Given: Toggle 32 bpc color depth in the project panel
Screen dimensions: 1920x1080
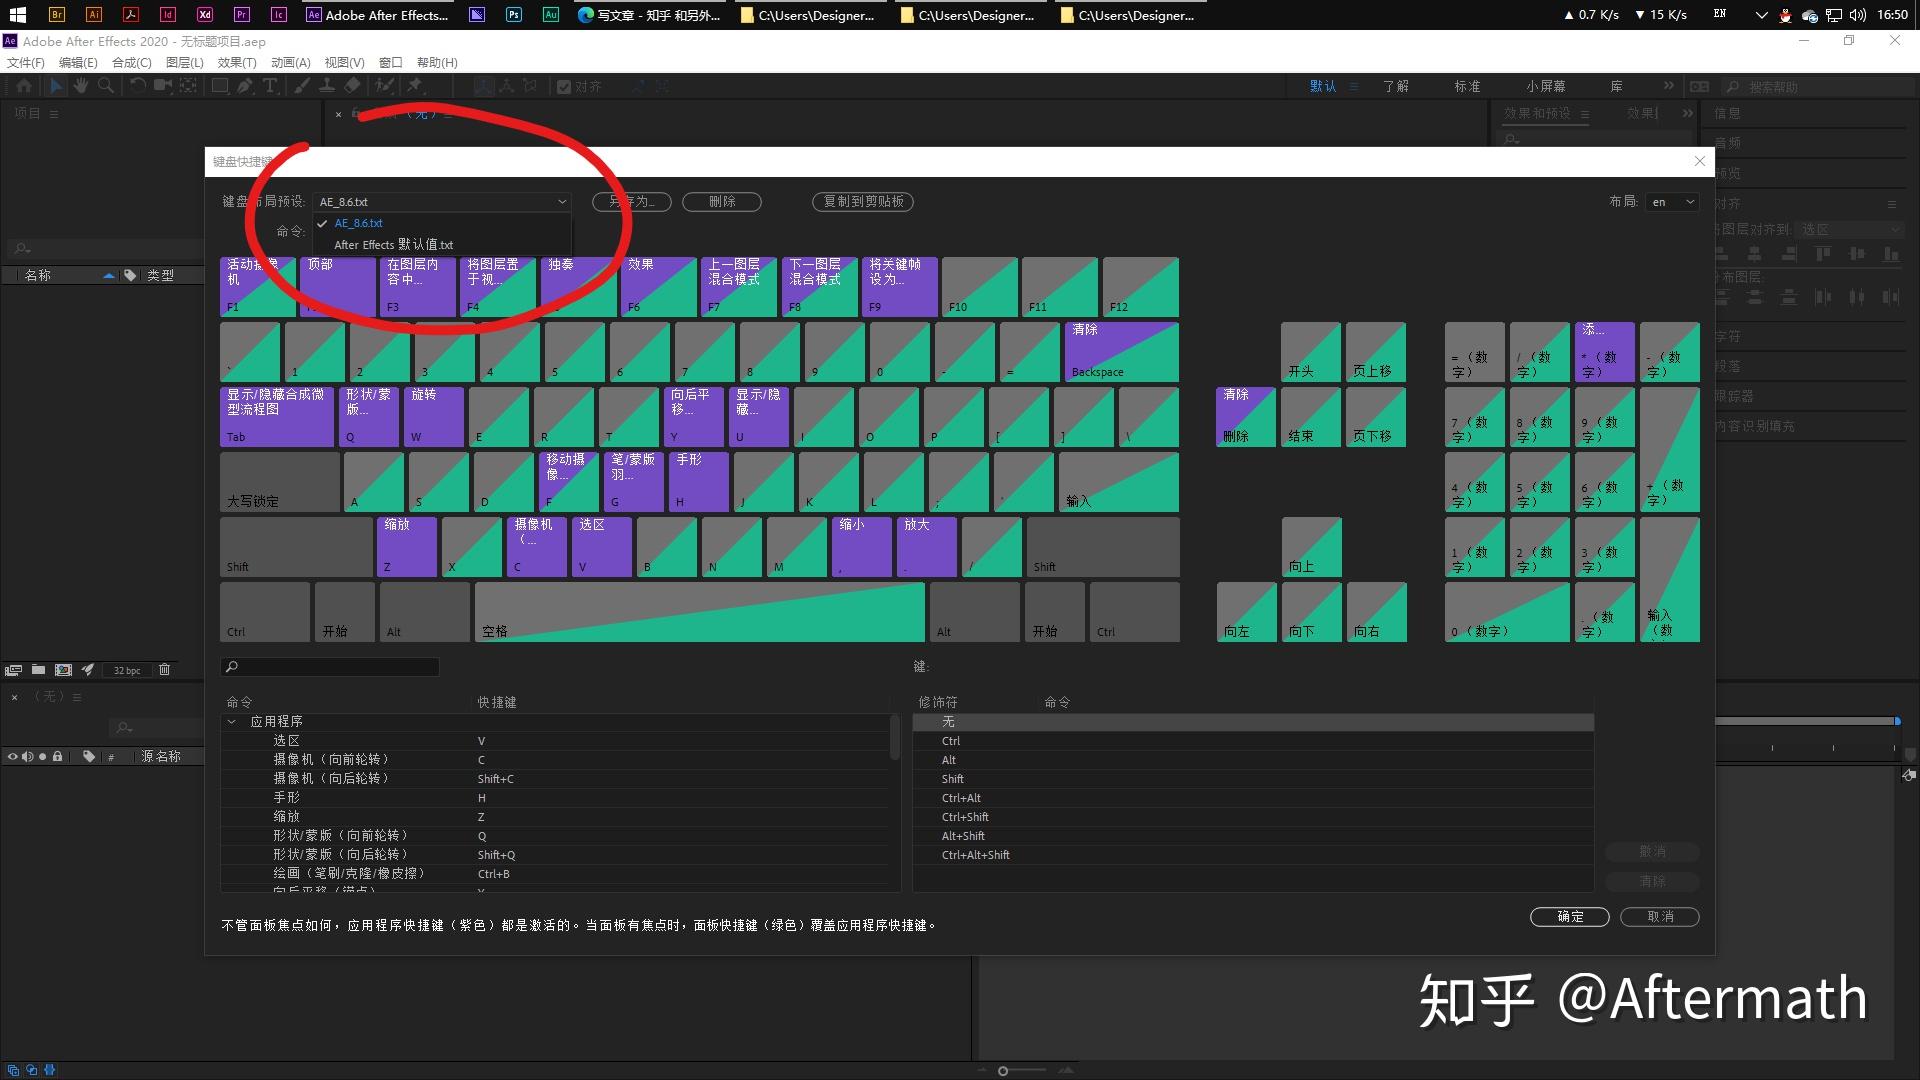Looking at the screenshot, I should point(126,670).
